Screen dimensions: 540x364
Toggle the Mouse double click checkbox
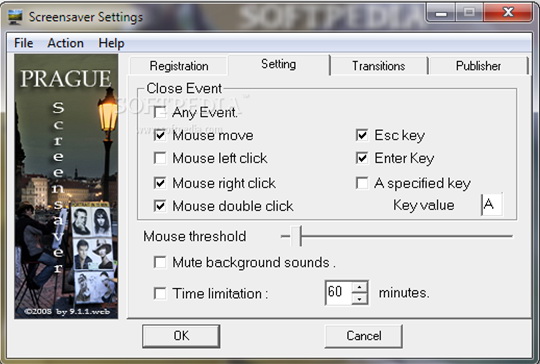(160, 206)
